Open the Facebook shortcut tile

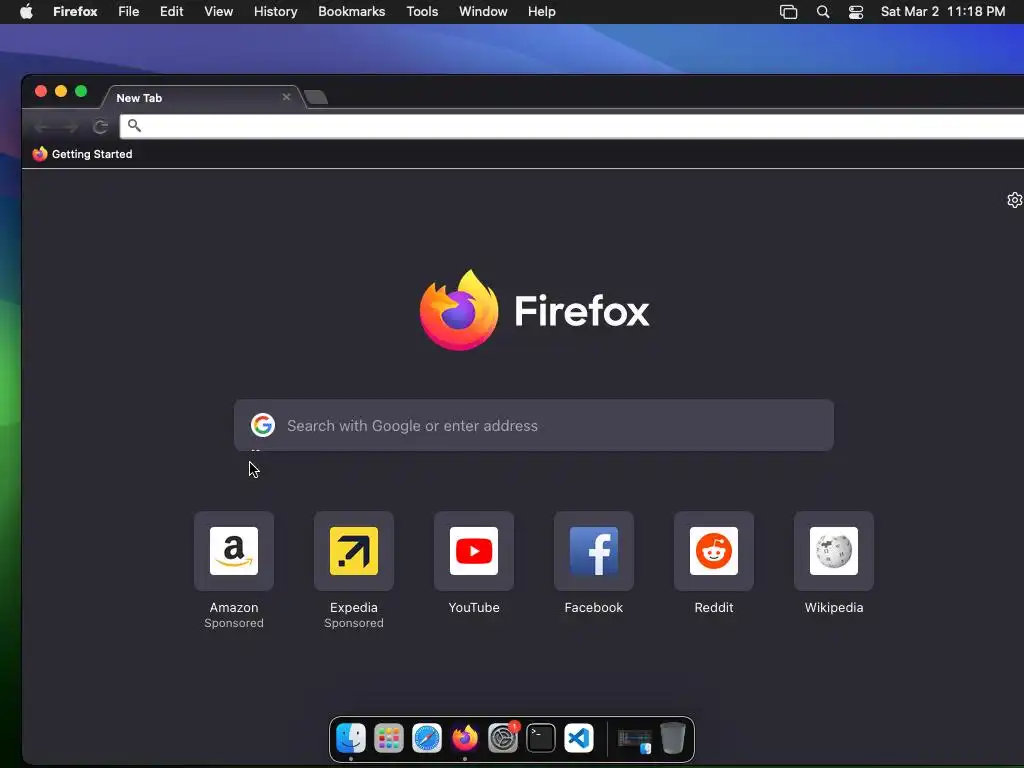coord(594,551)
